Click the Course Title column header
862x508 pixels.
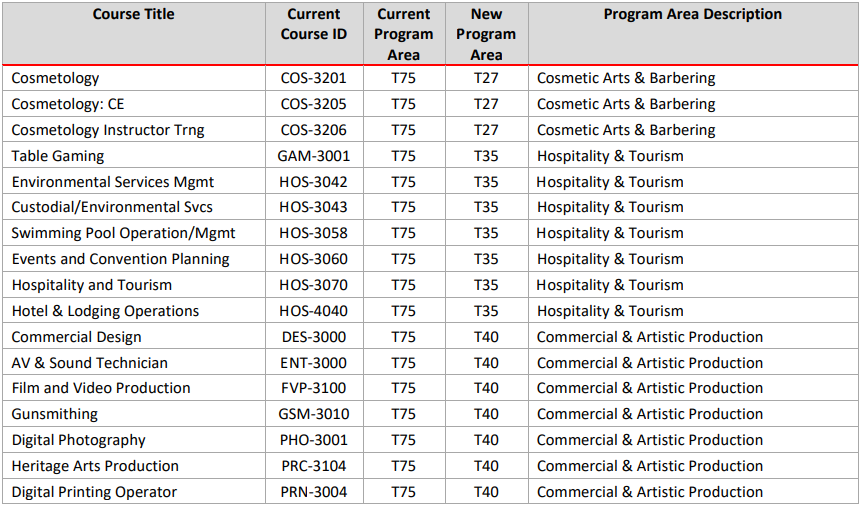point(133,15)
